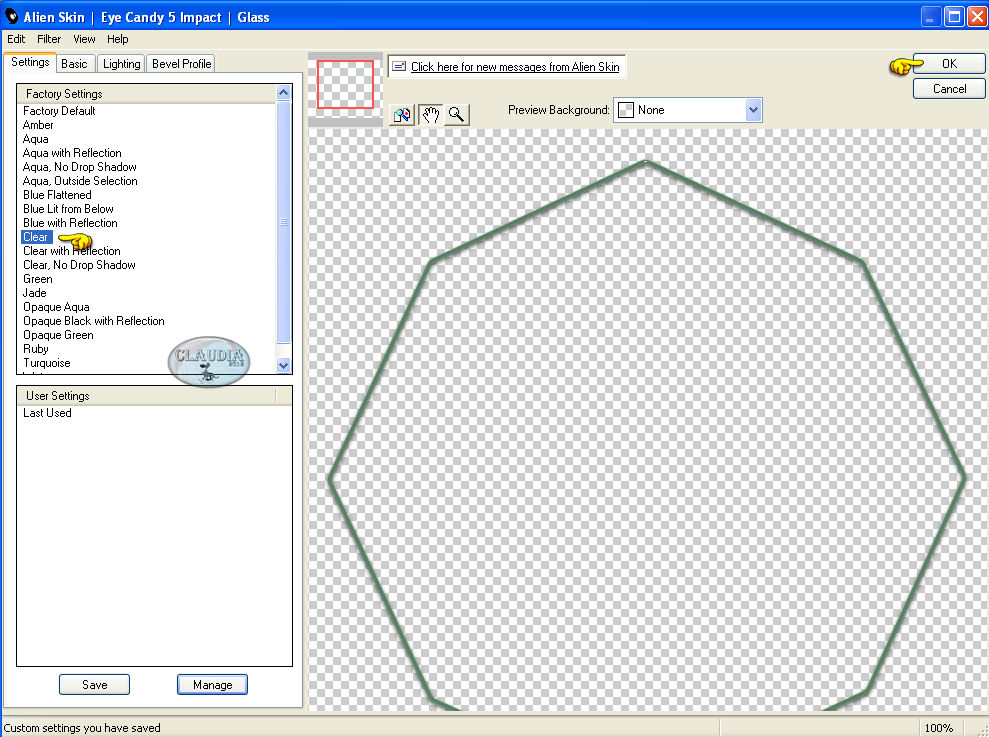
Task: Open the View menu
Action: [84, 39]
